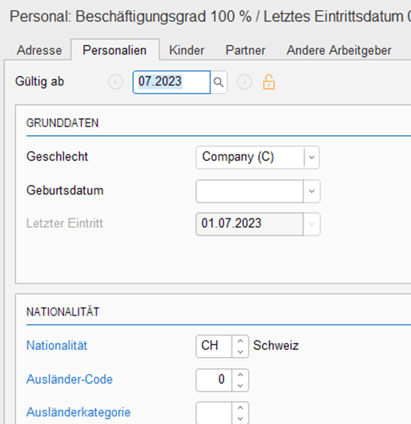Open the Geburtsdatum date dropdown

point(311,191)
